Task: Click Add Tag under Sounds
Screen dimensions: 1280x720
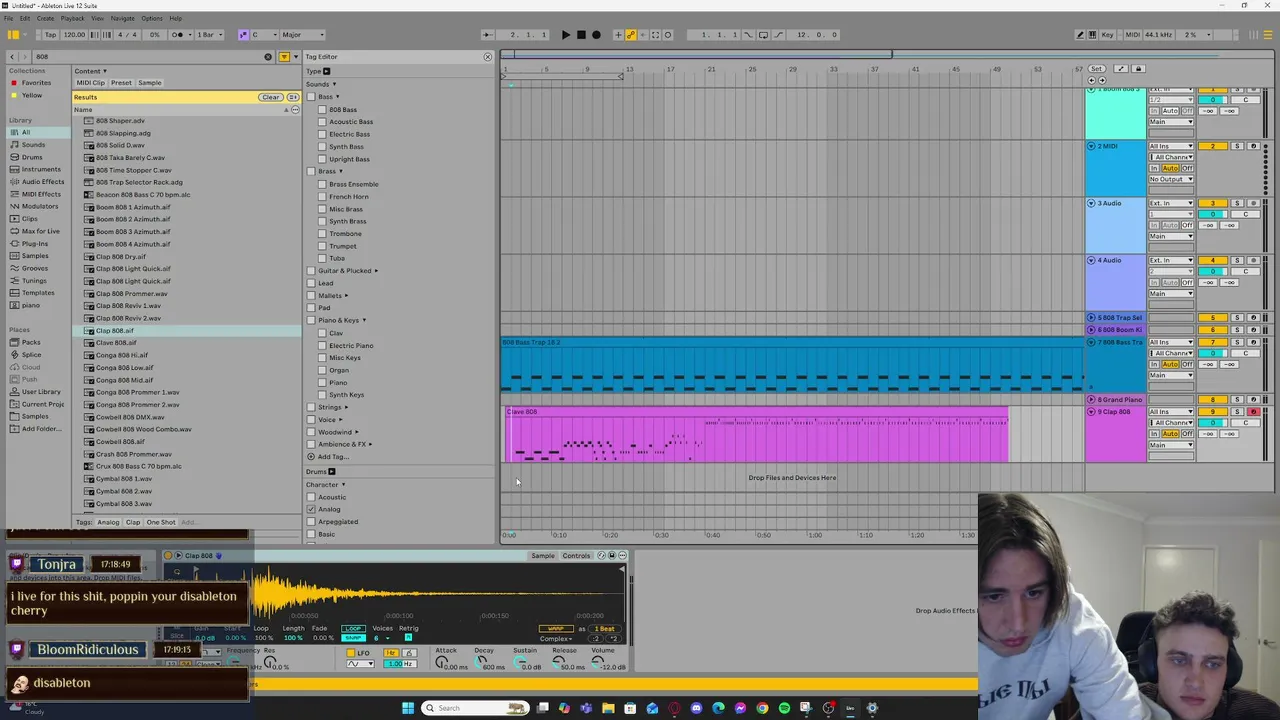Action: point(332,457)
